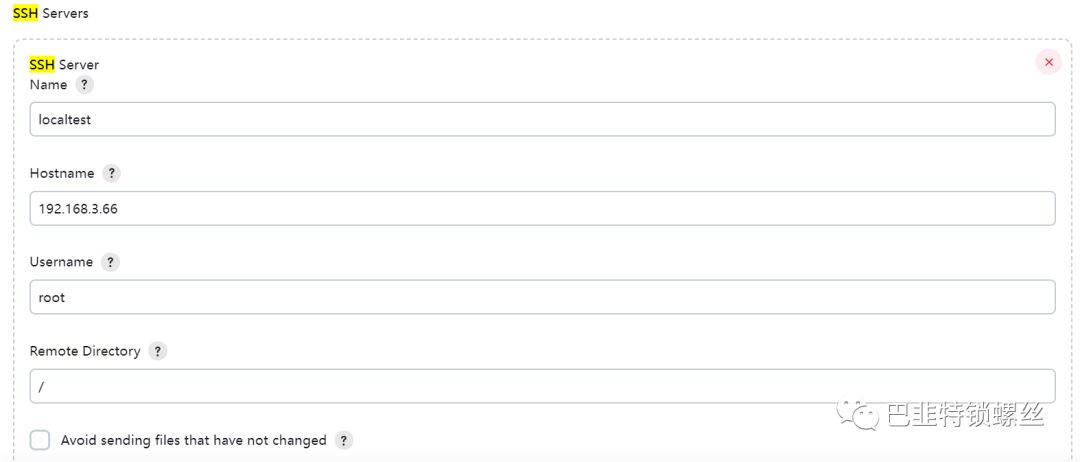Click the Remote Directory help icon
The width and height of the screenshot is (1080, 462).
click(158, 351)
